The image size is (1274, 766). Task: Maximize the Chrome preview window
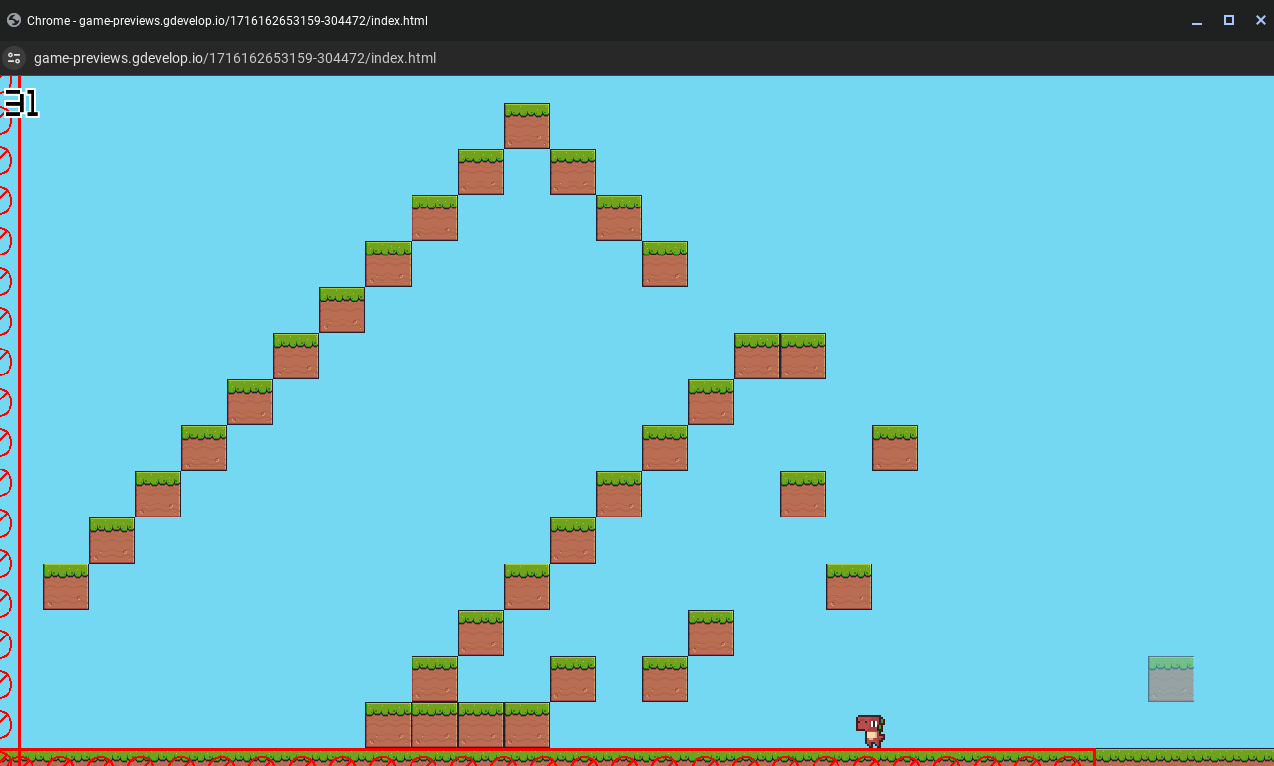click(x=1229, y=20)
